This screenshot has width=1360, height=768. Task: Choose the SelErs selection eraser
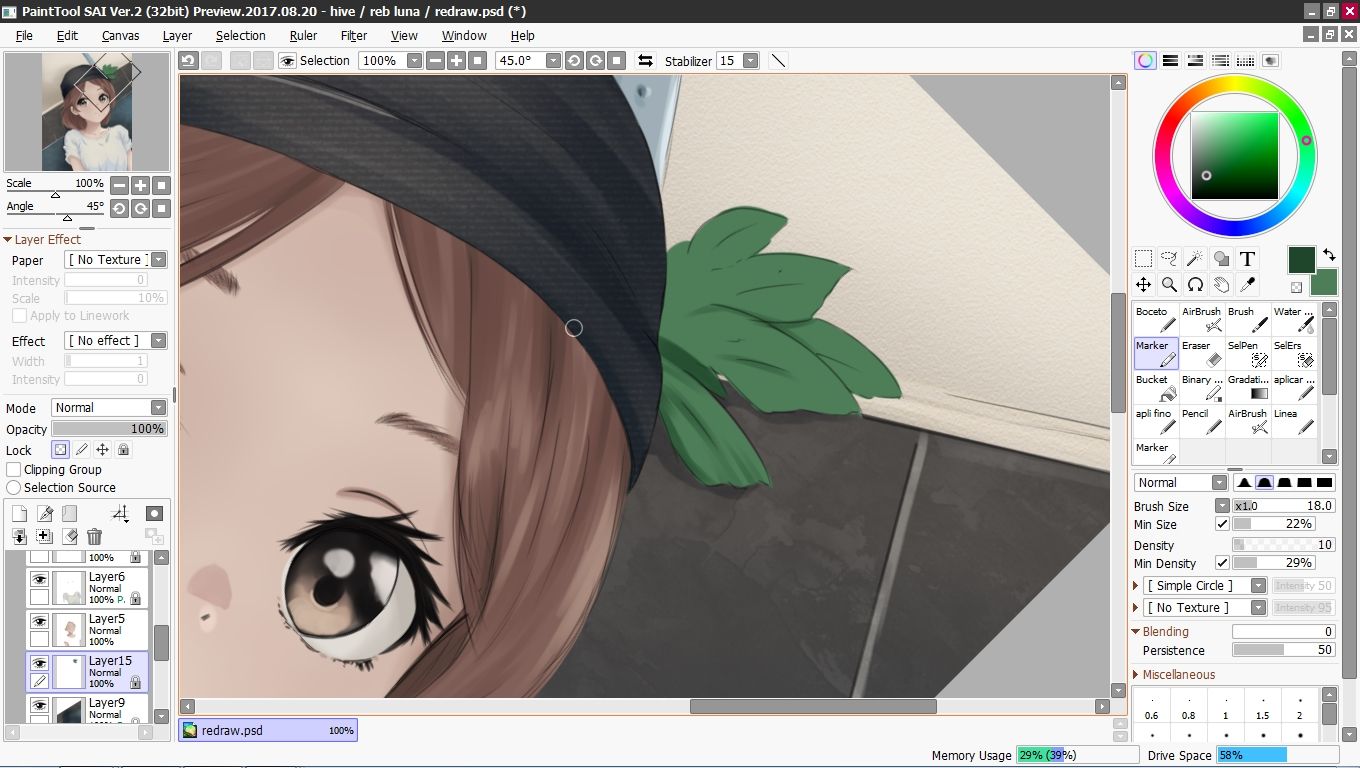(x=1294, y=353)
